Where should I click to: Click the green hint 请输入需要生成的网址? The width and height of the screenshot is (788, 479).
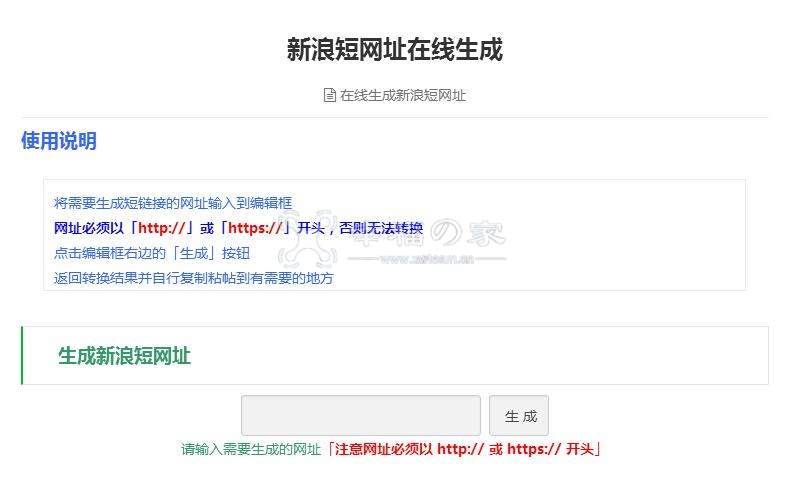(251, 449)
